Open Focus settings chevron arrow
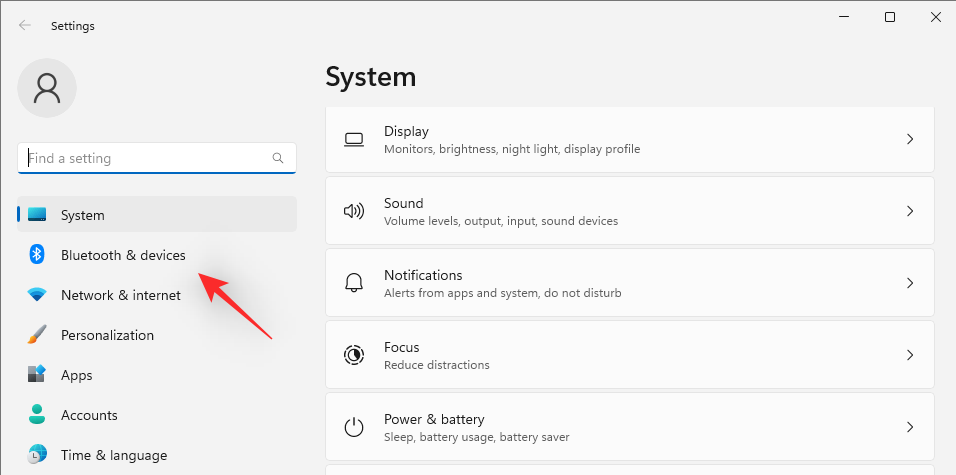The width and height of the screenshot is (956, 475). tap(910, 355)
